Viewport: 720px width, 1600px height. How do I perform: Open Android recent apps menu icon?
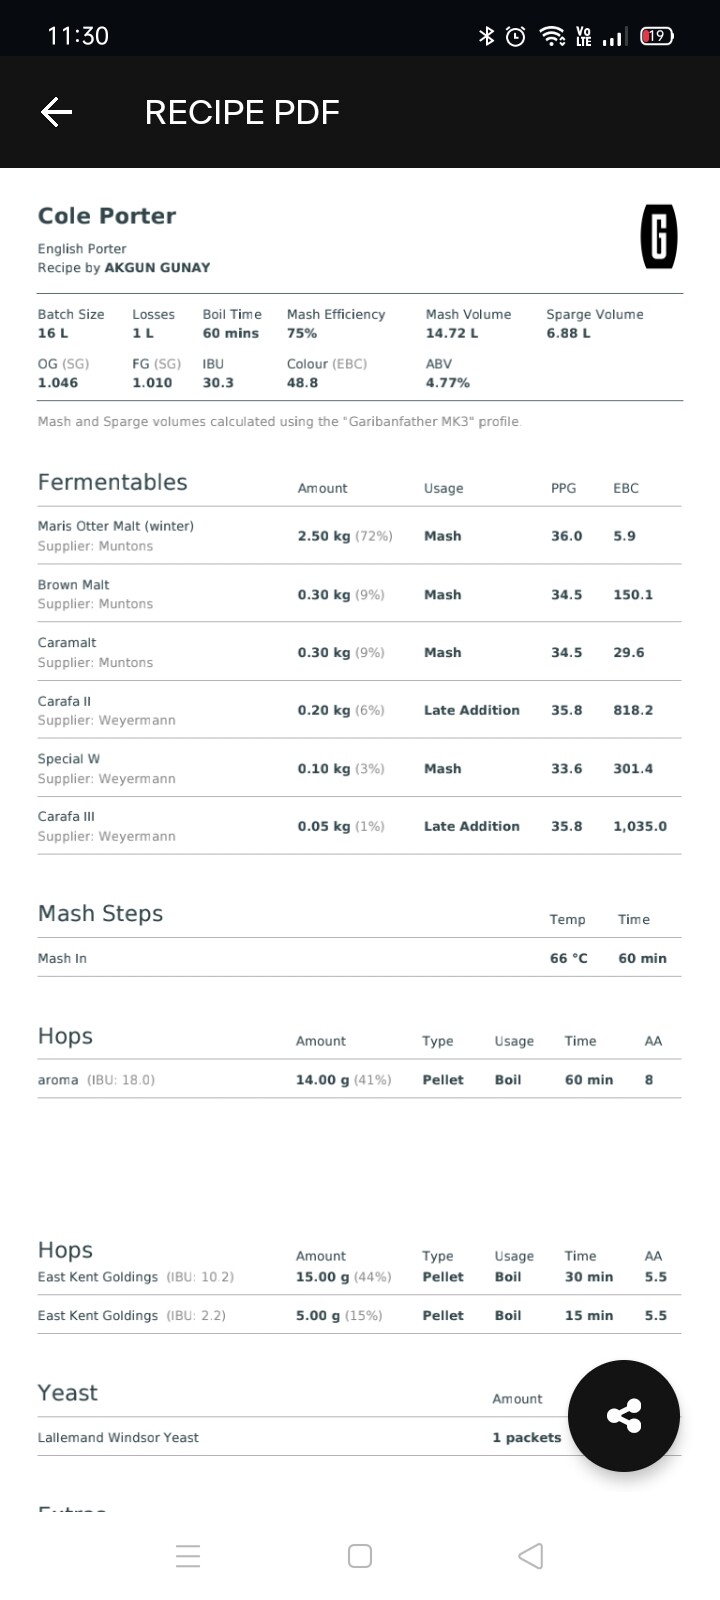[x=188, y=1556]
